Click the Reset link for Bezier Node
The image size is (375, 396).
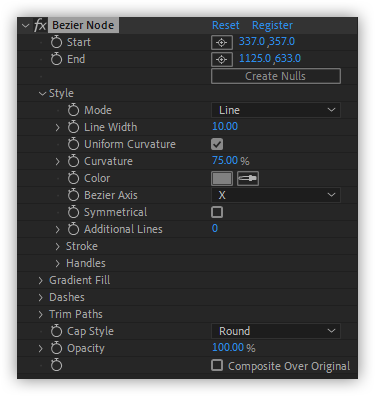[x=226, y=25]
